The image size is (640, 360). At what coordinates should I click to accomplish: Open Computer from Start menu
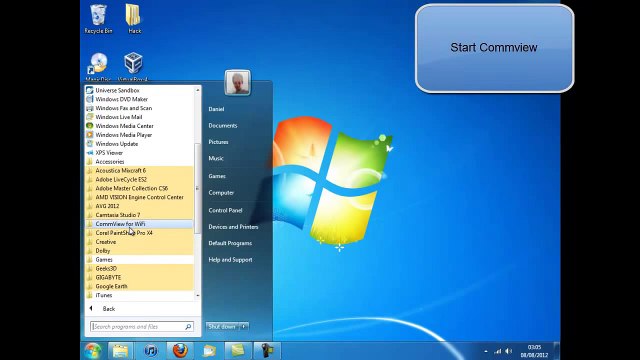click(x=221, y=193)
